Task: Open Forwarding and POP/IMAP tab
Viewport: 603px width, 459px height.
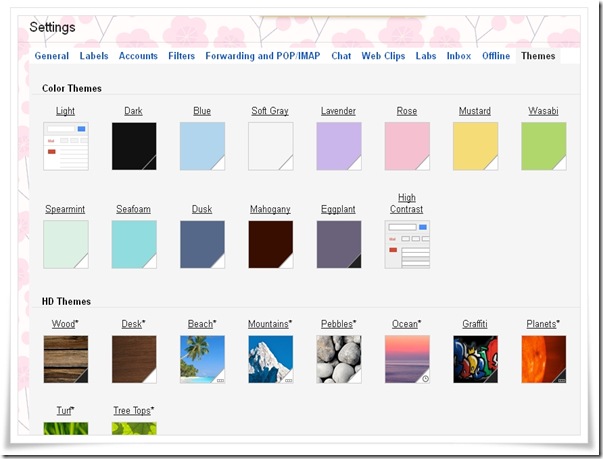Action: coord(263,56)
